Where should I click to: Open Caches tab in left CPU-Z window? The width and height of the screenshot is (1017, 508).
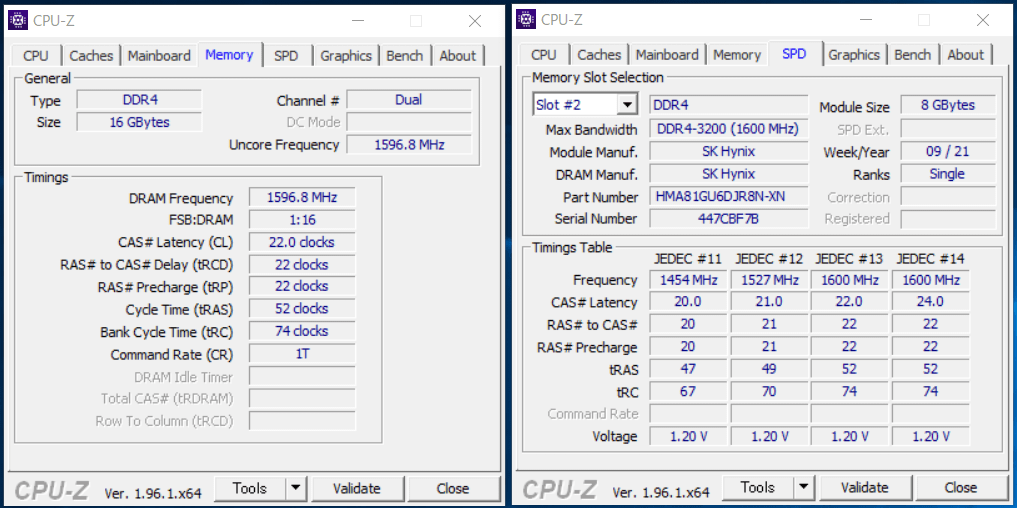[91, 56]
